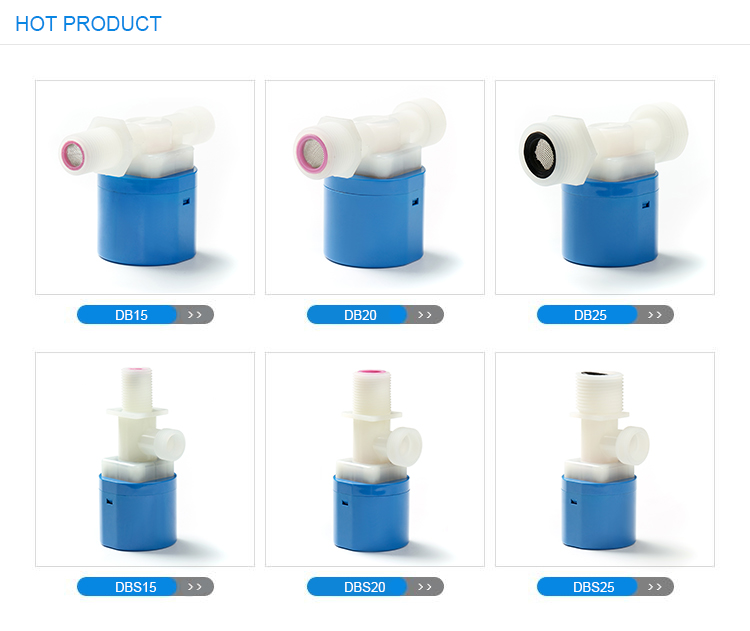The height and width of the screenshot is (631, 750).
Task: Open the DBS20 product image
Action: click(x=375, y=460)
